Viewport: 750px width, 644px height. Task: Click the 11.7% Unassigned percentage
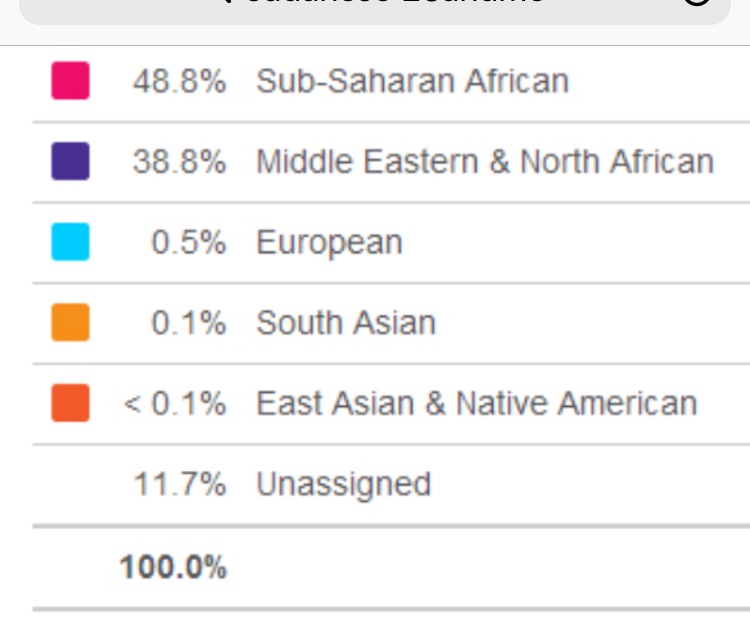180,484
